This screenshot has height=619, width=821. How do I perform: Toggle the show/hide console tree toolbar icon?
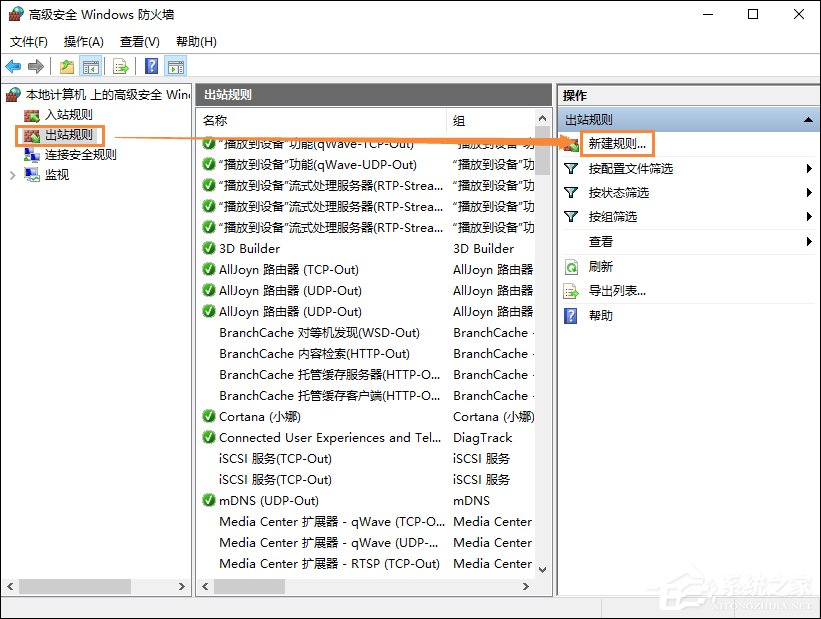coord(90,66)
